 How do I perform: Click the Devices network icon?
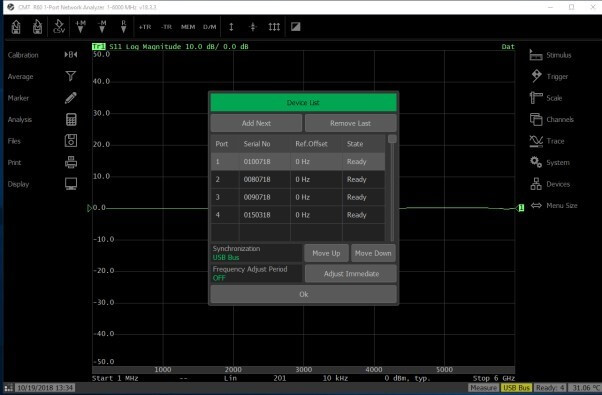536,184
